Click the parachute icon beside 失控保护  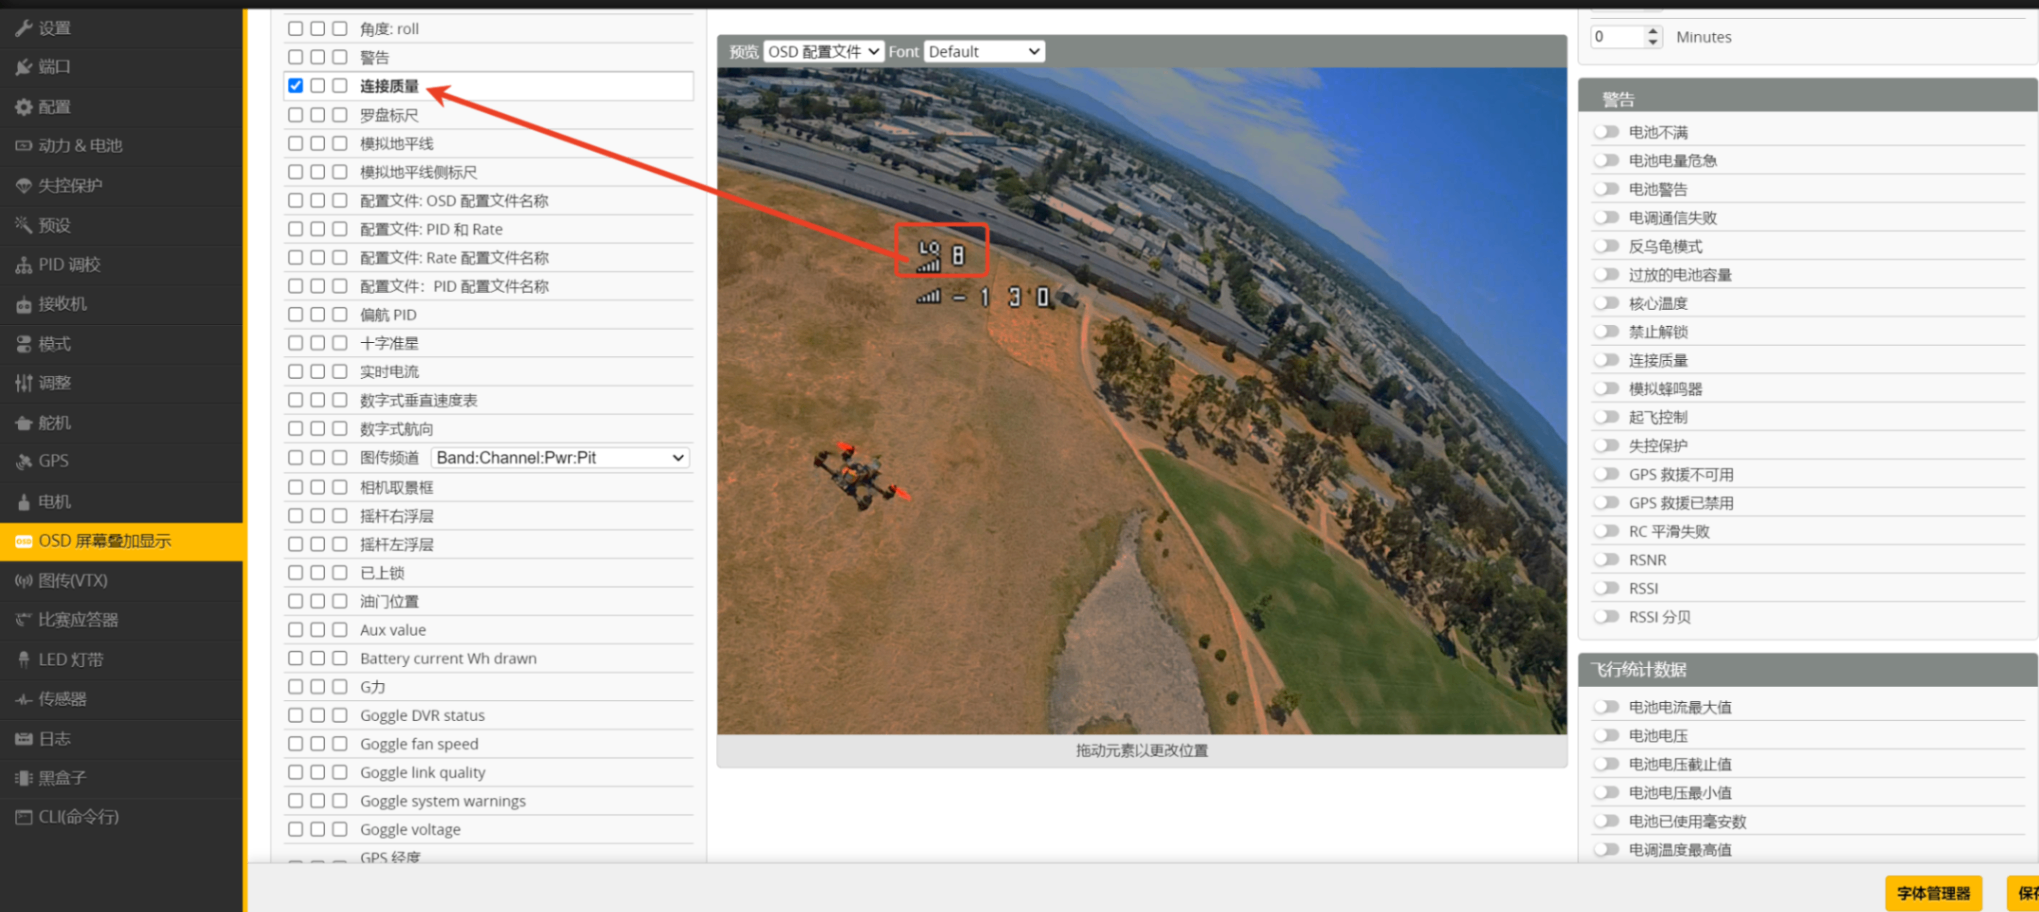click(x=23, y=186)
